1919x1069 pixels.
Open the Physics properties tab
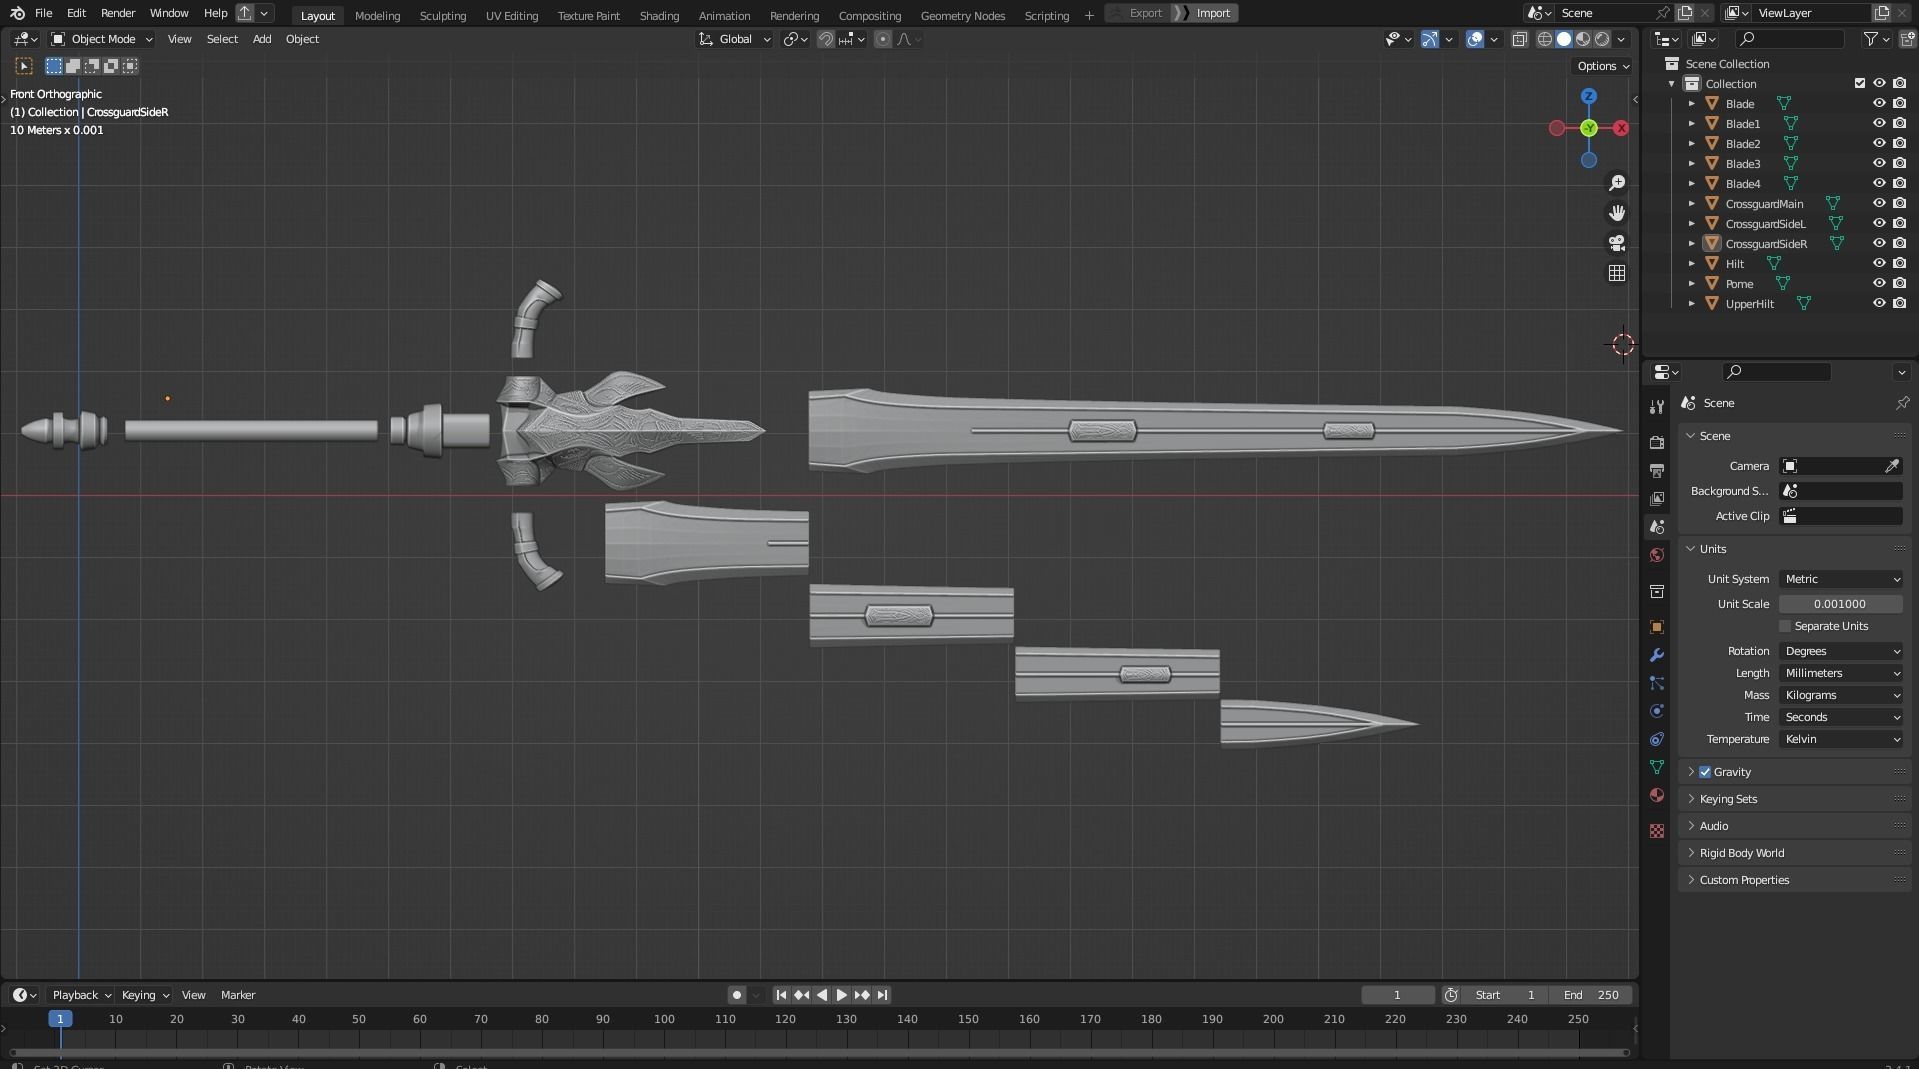coord(1657,711)
